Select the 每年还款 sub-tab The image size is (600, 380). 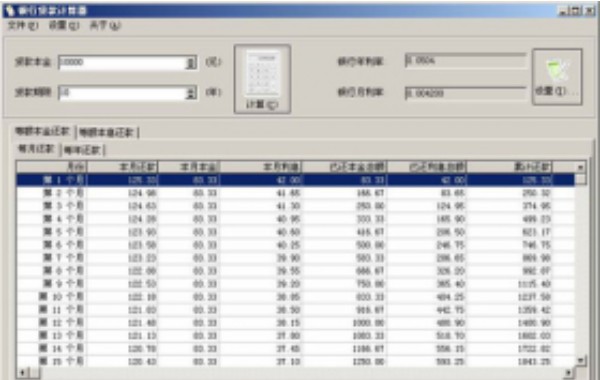click(x=82, y=150)
